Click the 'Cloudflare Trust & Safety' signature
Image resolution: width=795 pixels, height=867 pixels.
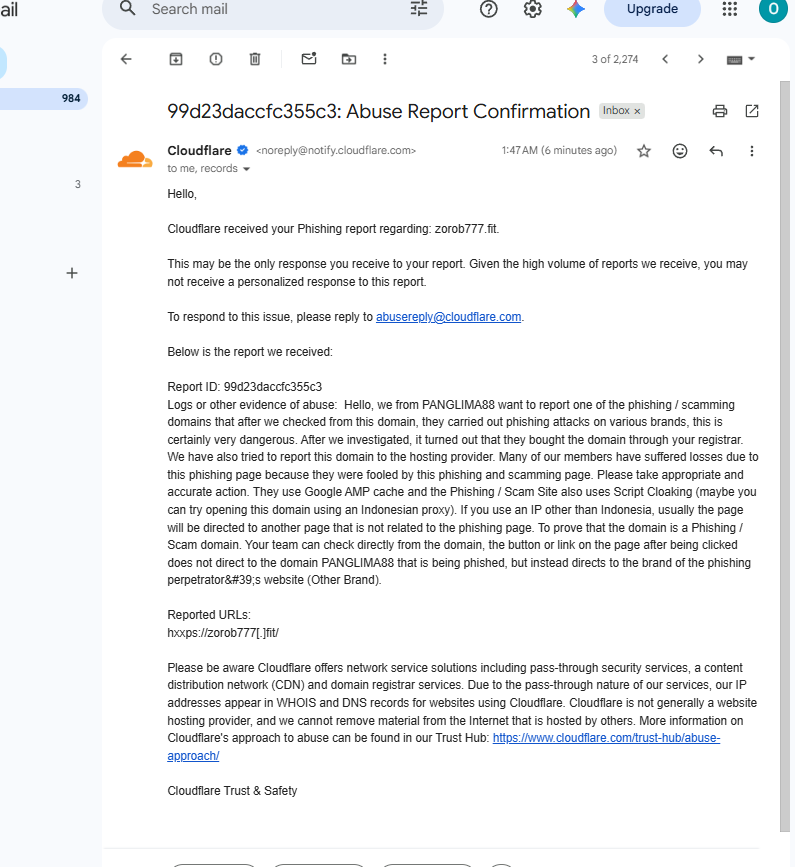click(x=232, y=791)
